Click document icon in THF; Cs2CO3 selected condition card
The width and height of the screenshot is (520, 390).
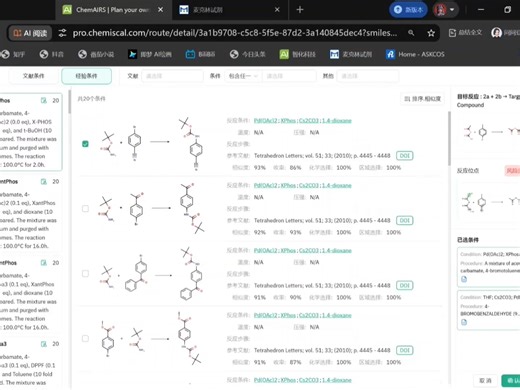point(464,322)
